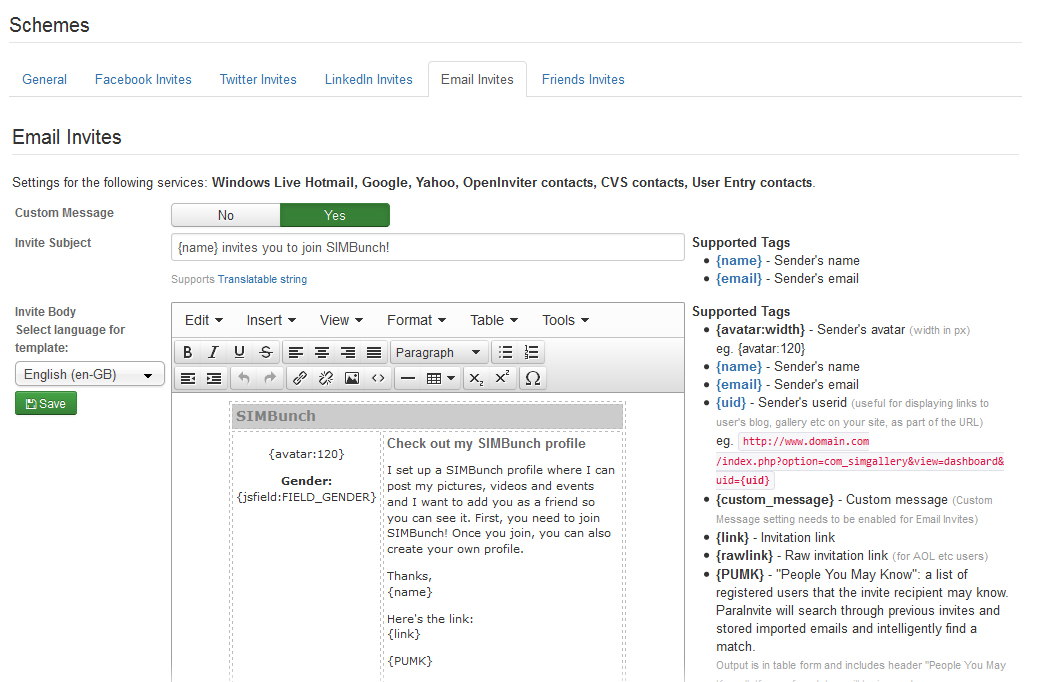Expand the table insert dropdown
This screenshot has width=1038, height=682.
(x=441, y=378)
